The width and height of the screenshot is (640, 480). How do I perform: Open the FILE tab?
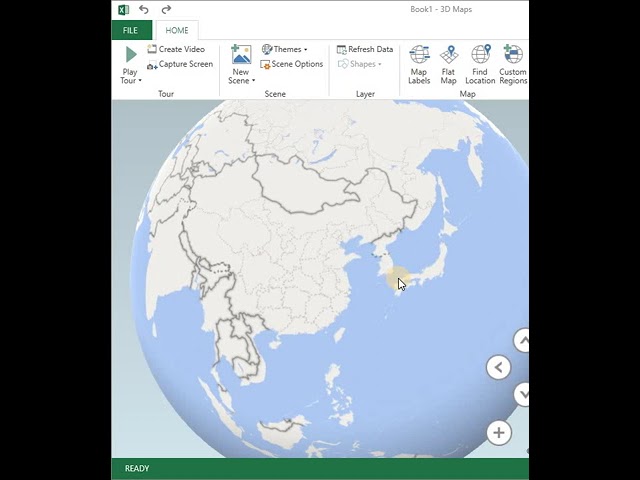(x=131, y=30)
